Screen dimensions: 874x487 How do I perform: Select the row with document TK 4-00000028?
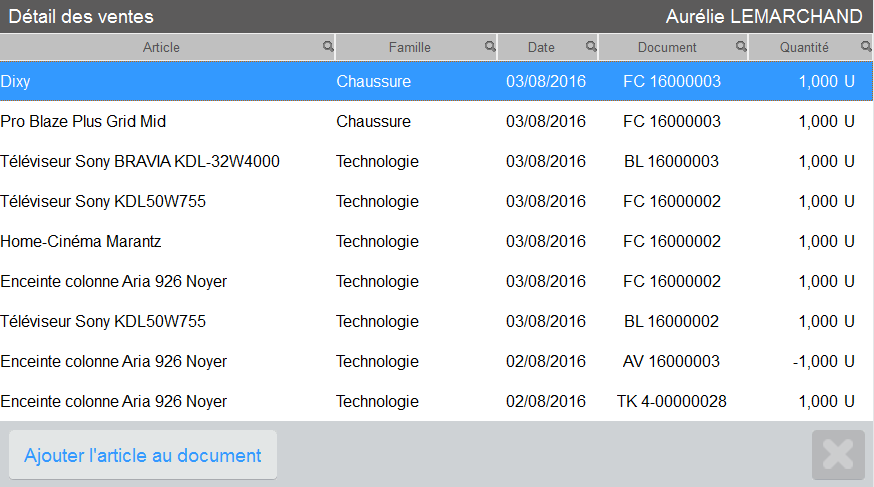tap(436, 401)
